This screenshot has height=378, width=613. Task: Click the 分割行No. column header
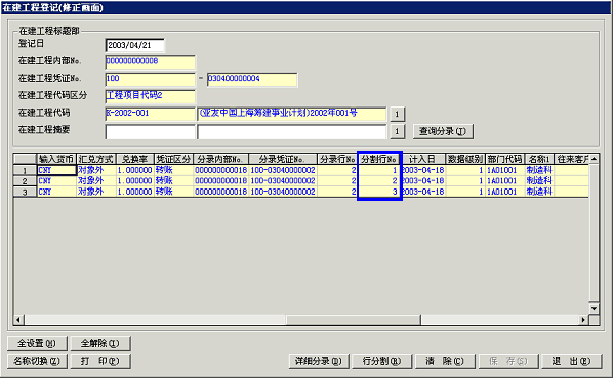380,159
